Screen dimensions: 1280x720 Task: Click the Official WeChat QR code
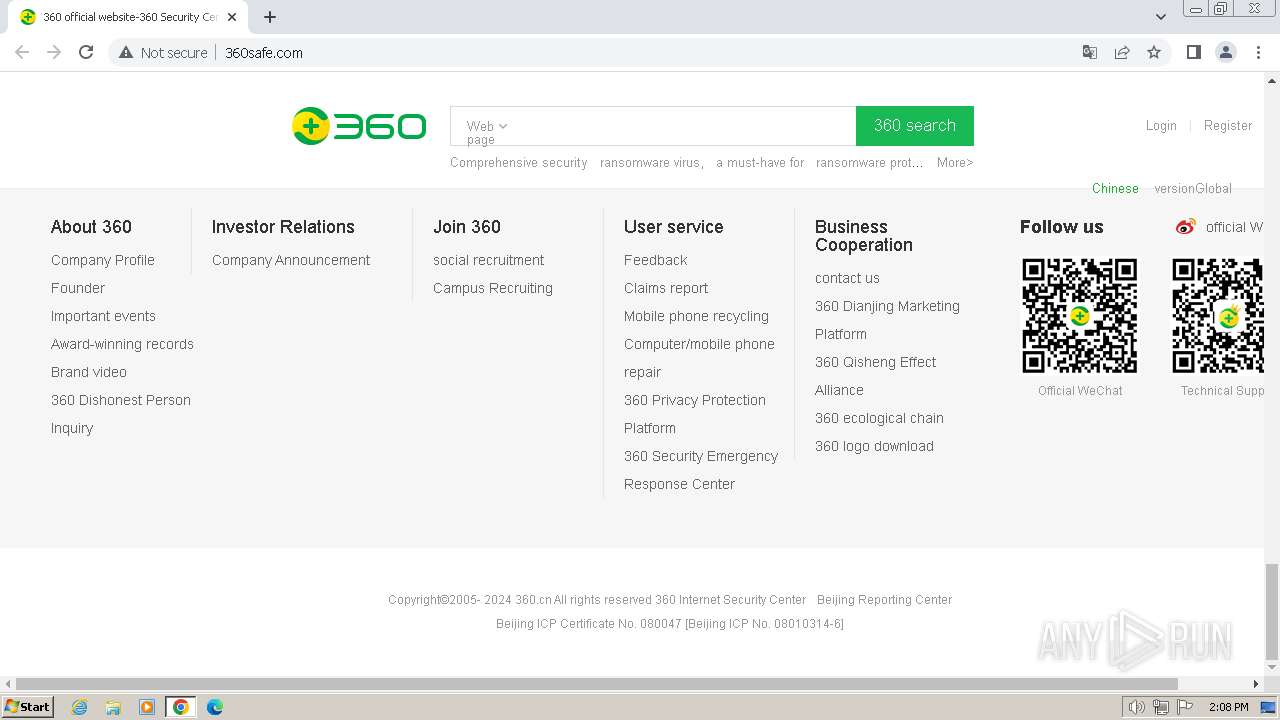point(1080,316)
